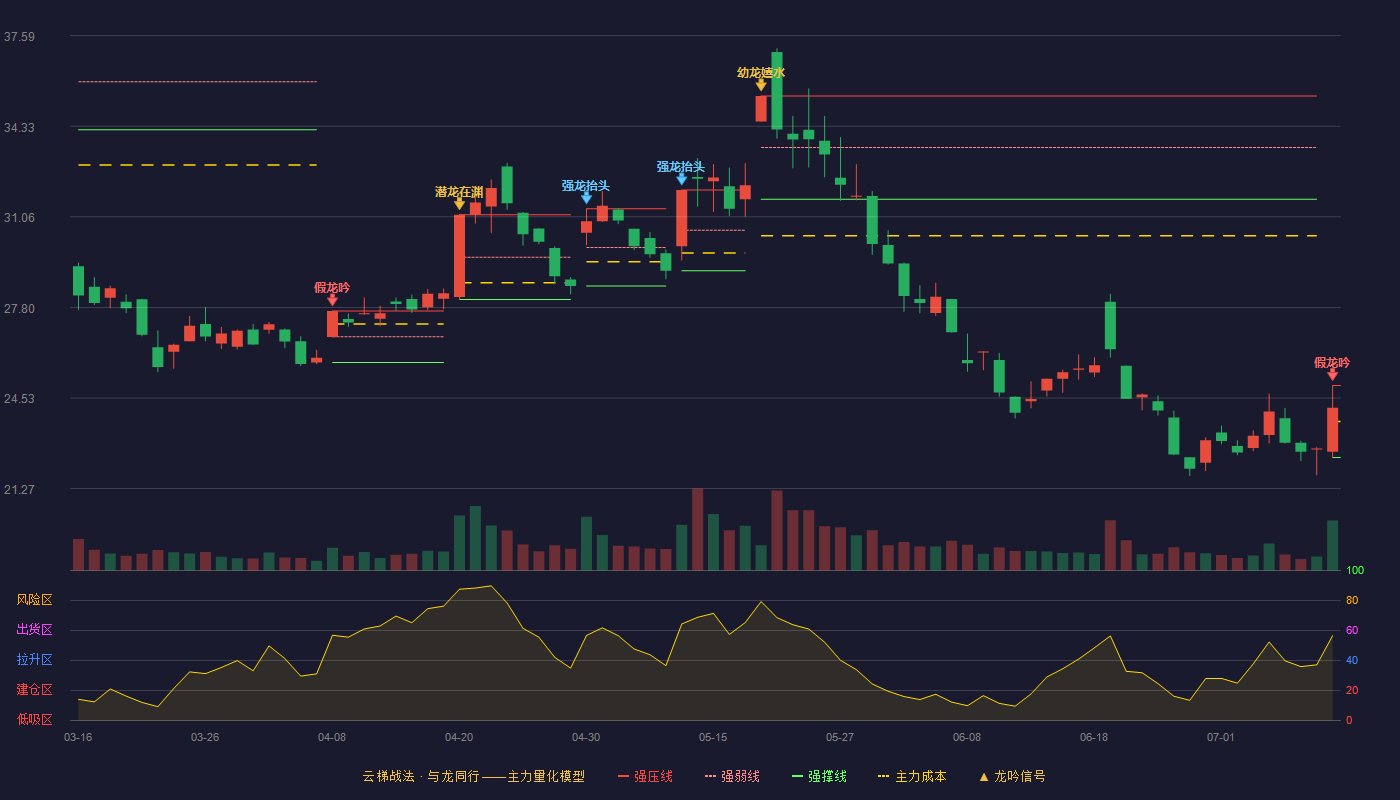Toggle the 强撑线 legend series
Image resolution: width=1400 pixels, height=800 pixels.
click(x=819, y=776)
